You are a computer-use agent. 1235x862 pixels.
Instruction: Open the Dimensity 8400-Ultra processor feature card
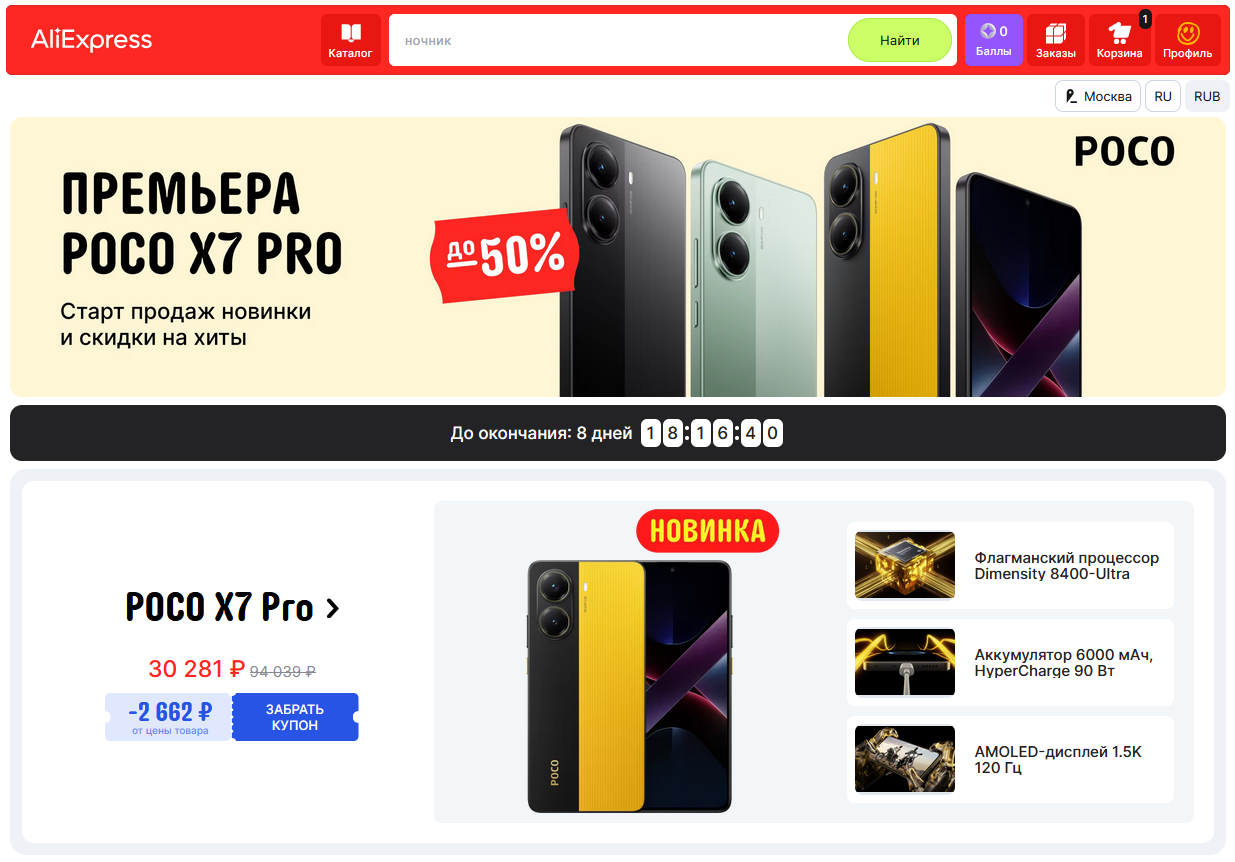click(1010, 565)
